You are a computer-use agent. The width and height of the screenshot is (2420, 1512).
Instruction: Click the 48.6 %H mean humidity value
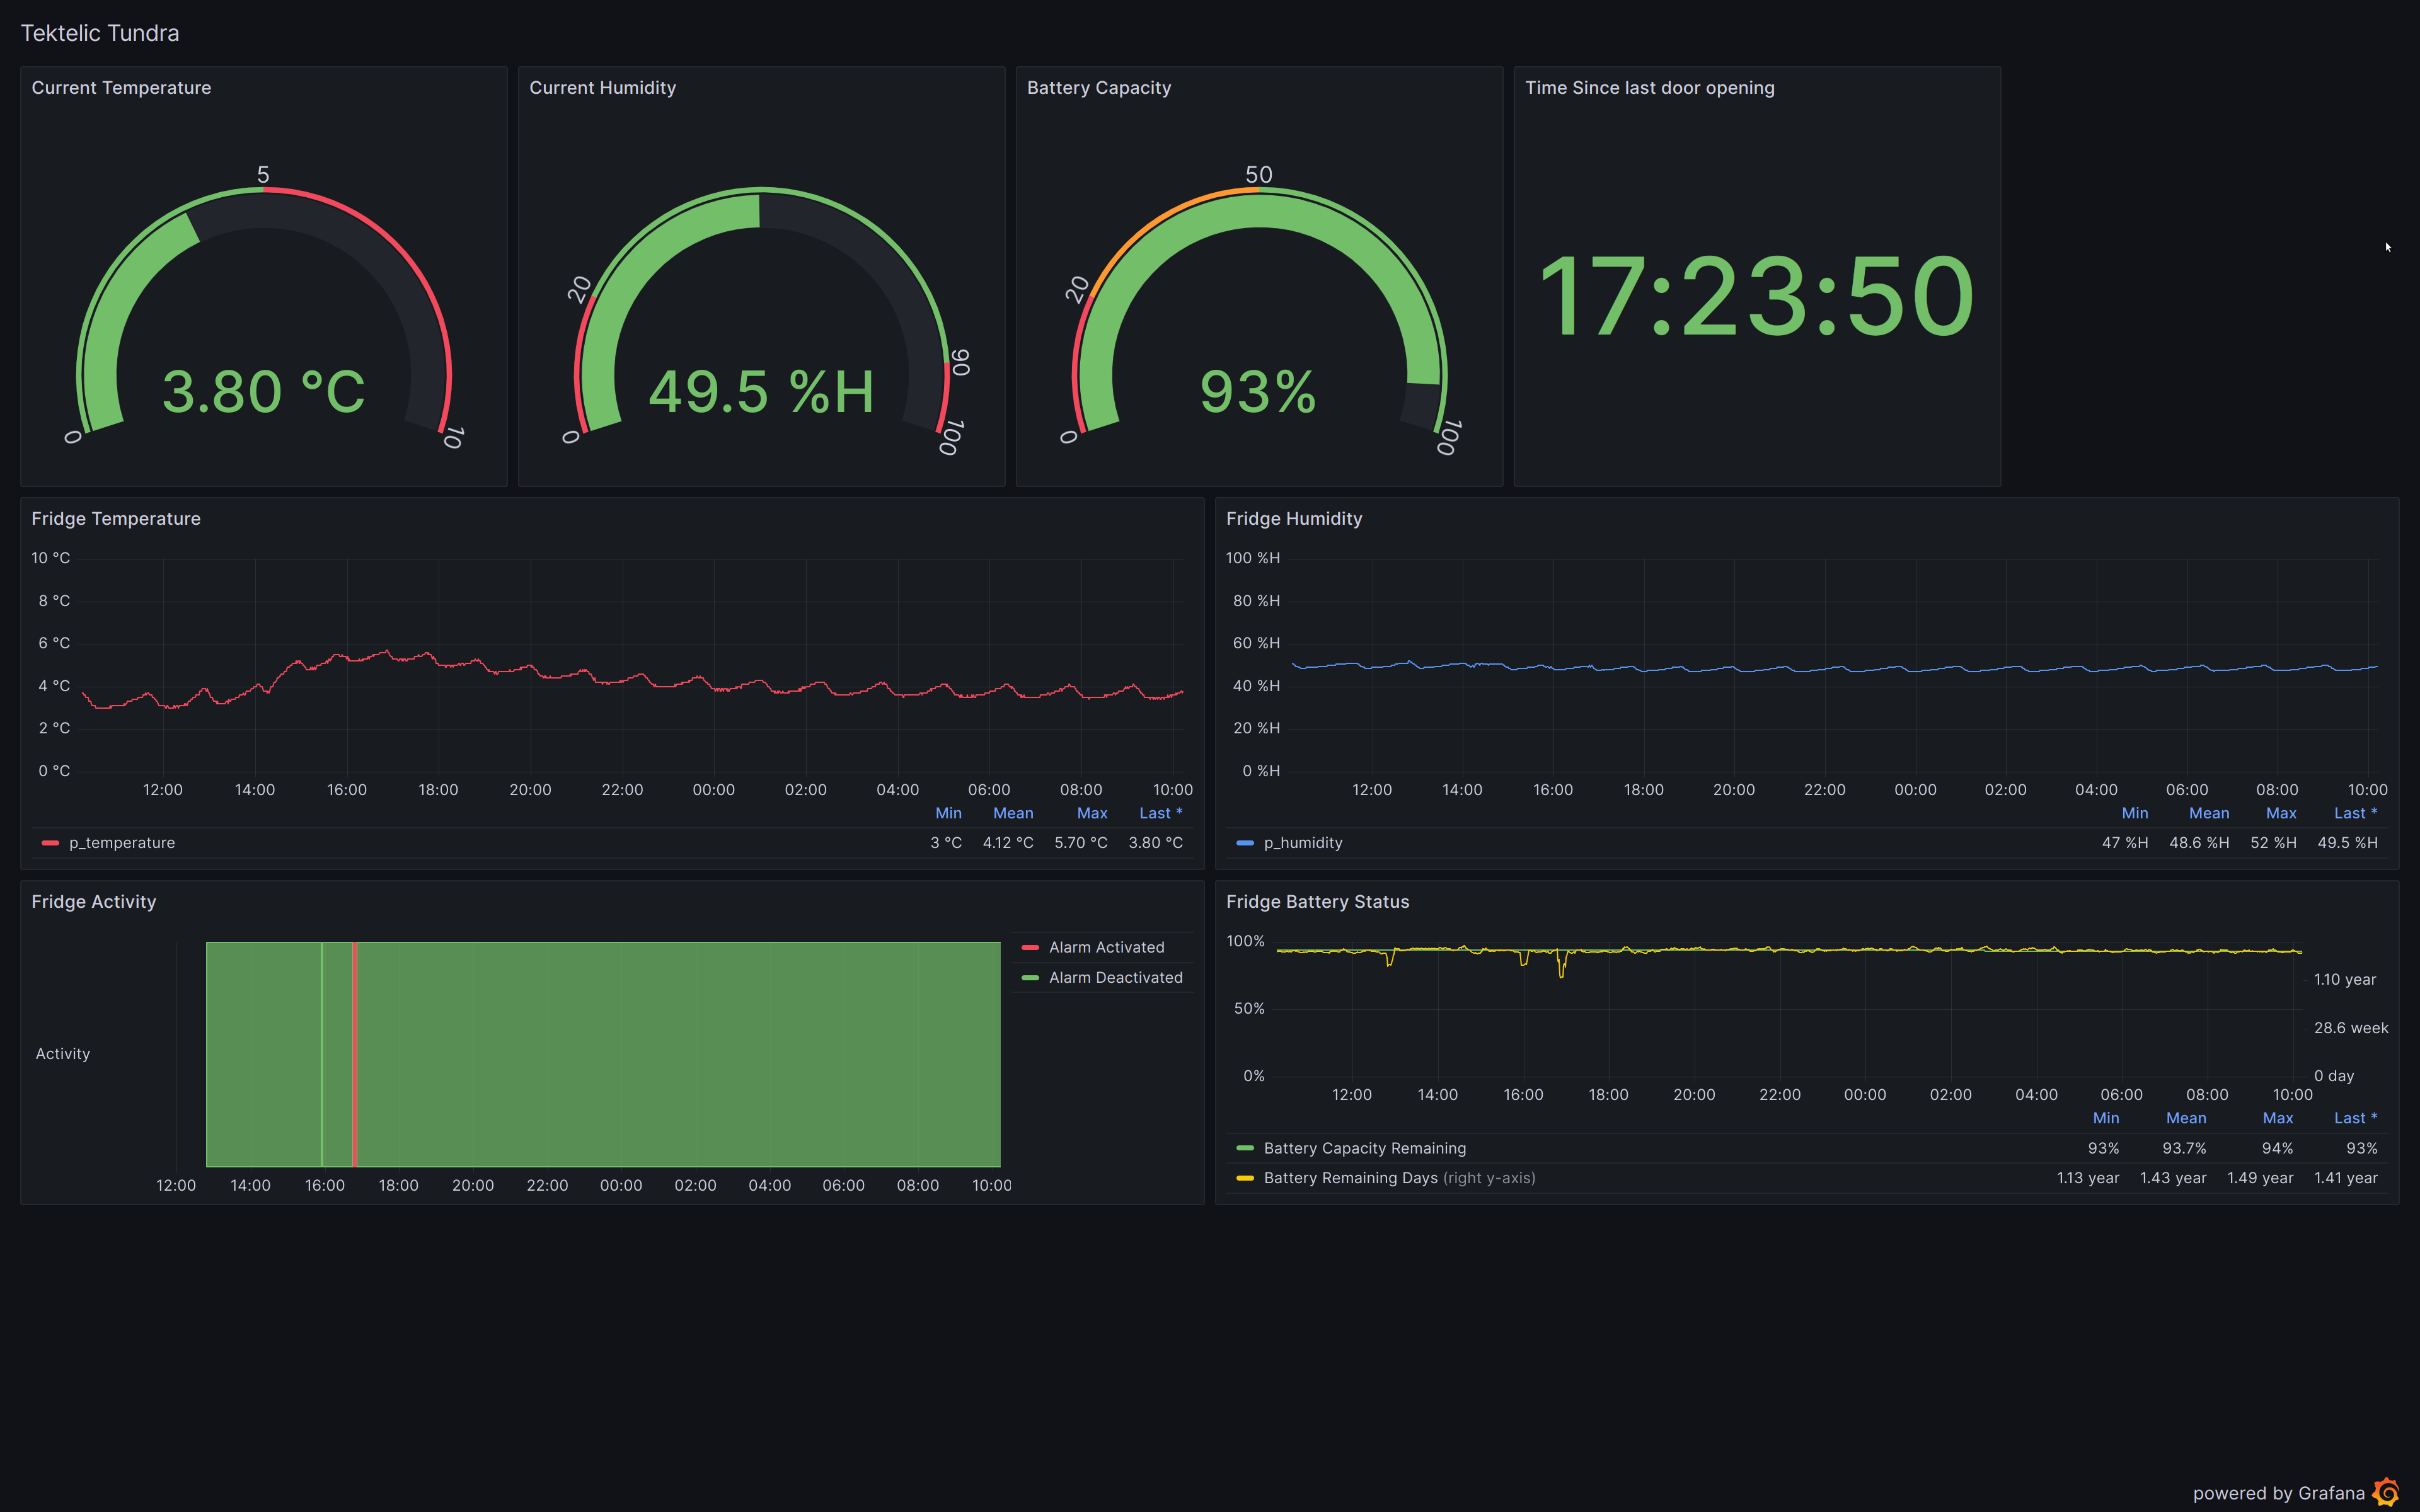click(x=2199, y=843)
